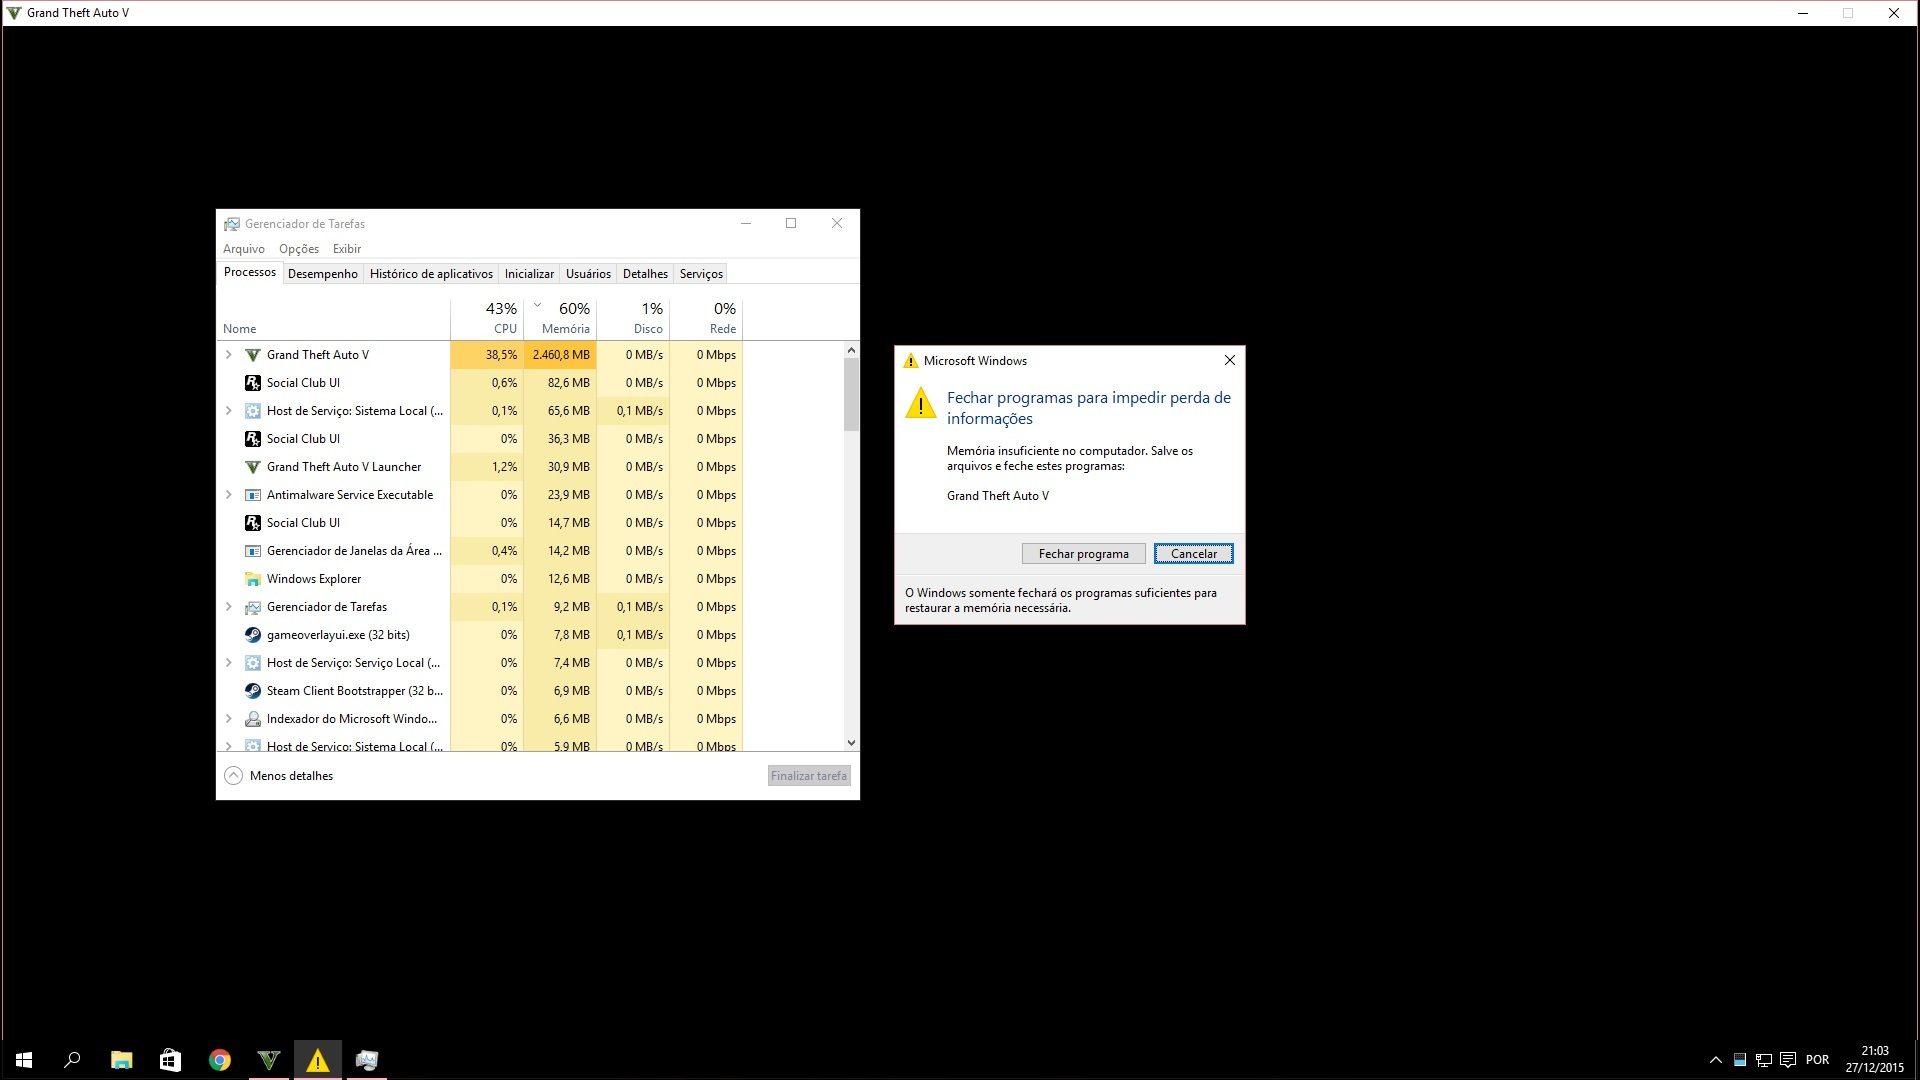Select the warning dialog taskbar icon
This screenshot has width=1920, height=1080.
pyautogui.click(x=317, y=1060)
